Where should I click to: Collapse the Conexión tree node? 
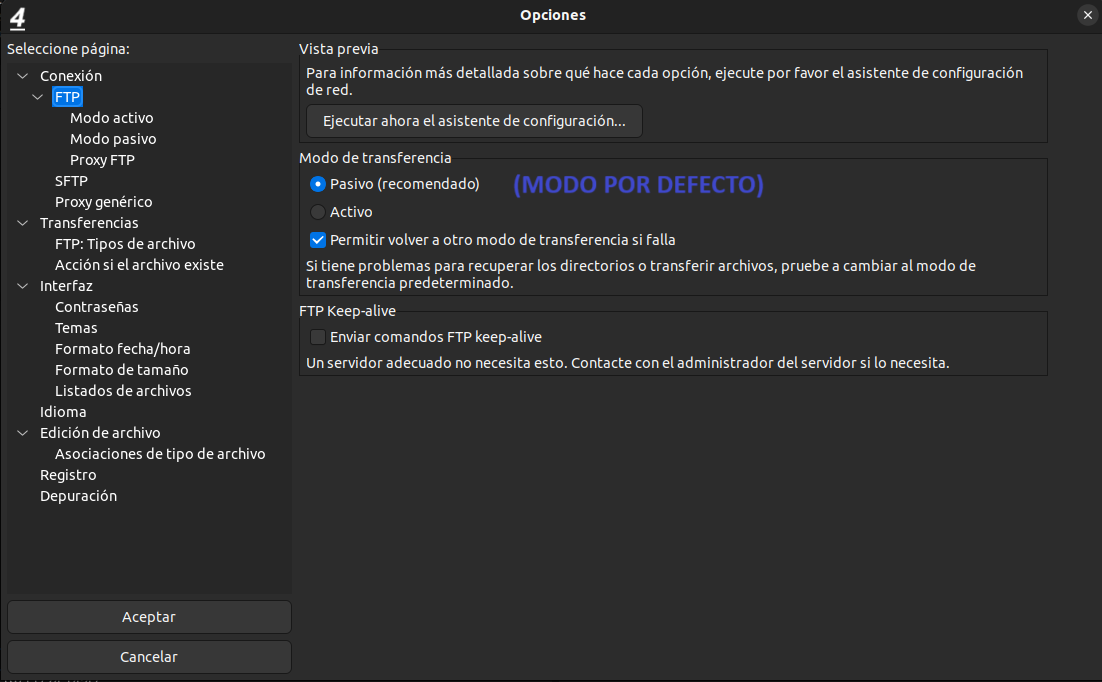23,76
